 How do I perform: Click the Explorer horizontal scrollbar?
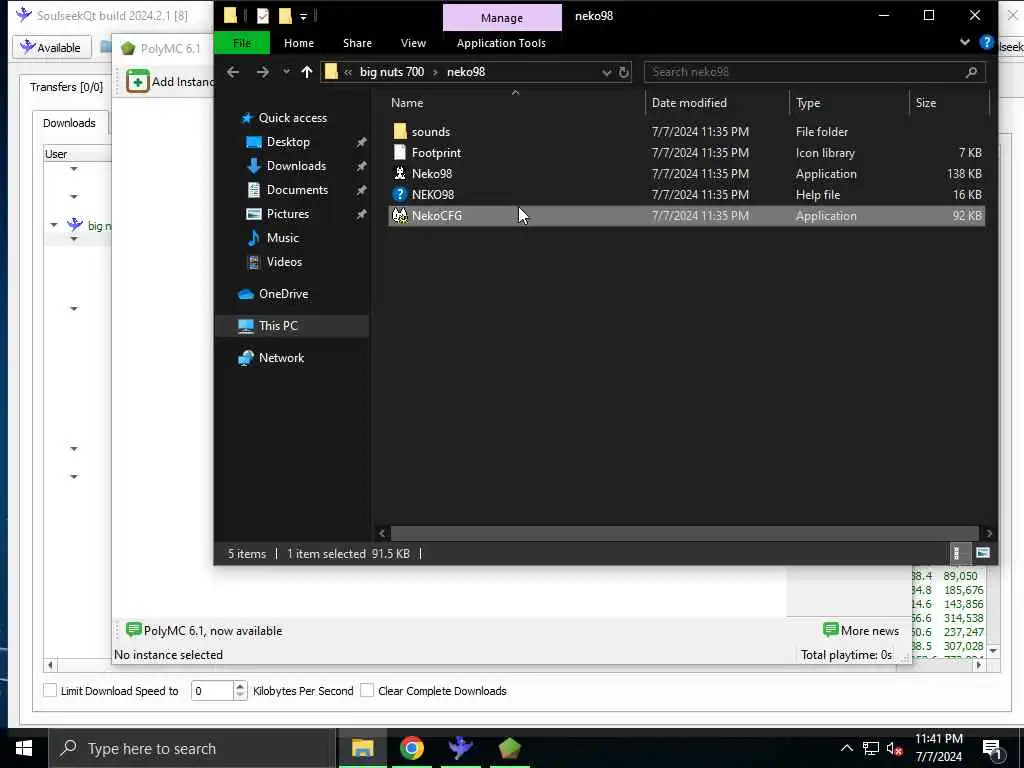684,534
